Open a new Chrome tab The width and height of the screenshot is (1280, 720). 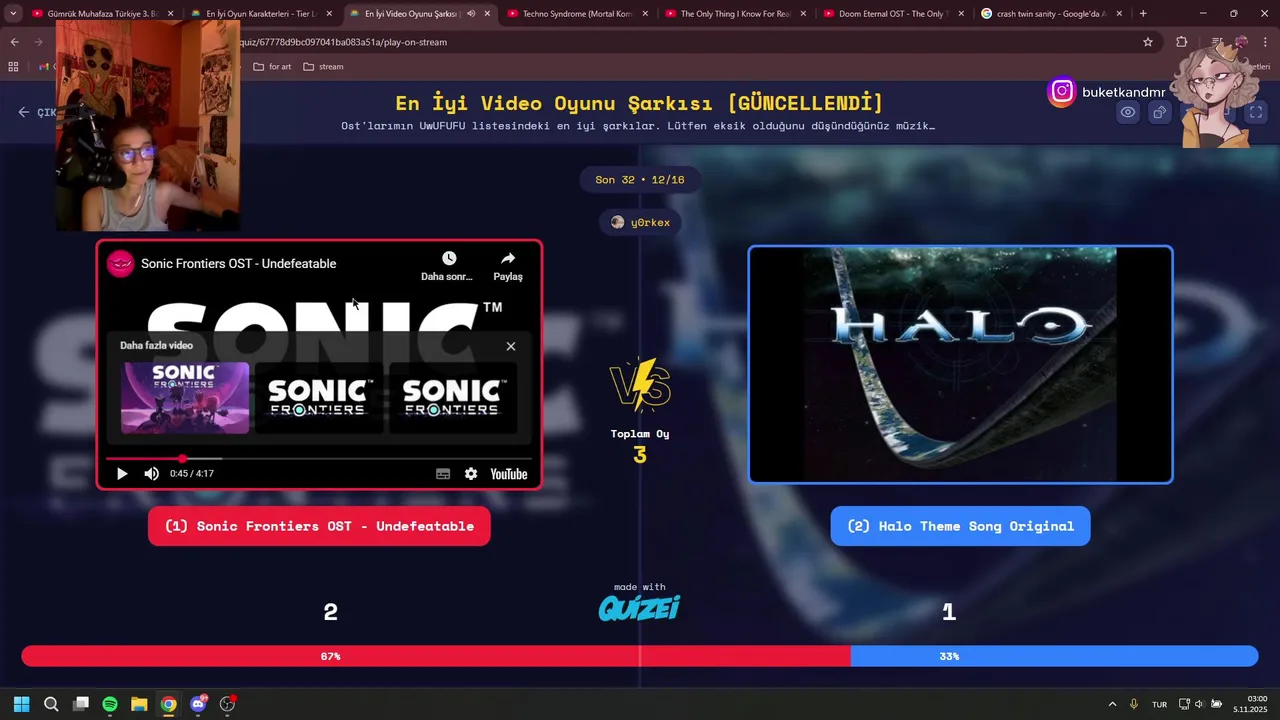tap(1143, 14)
